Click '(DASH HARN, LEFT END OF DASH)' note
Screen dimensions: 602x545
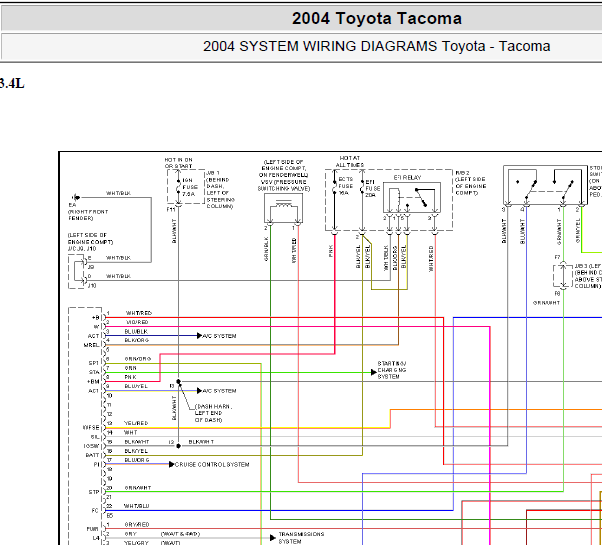(213, 413)
